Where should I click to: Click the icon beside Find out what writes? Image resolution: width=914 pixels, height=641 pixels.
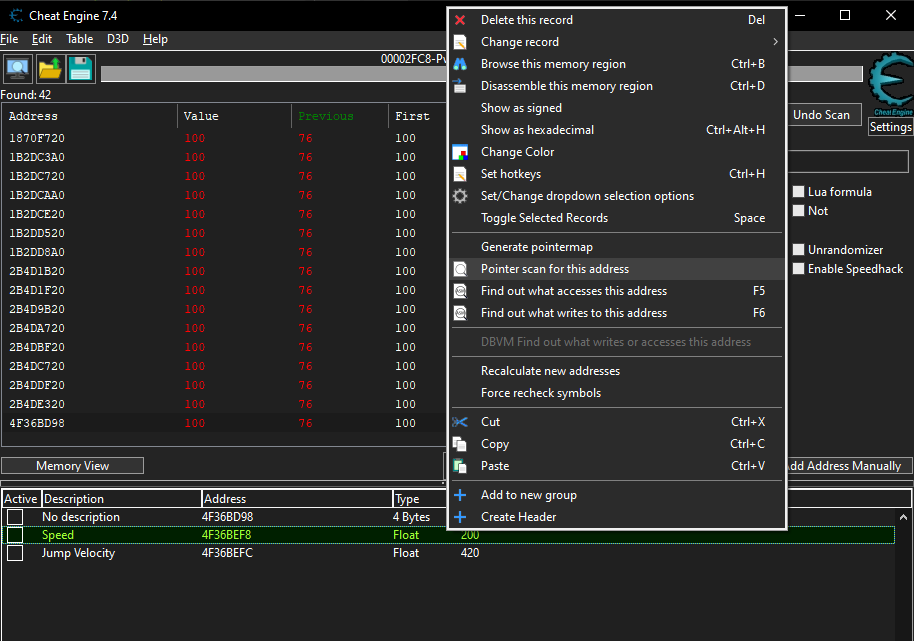pyautogui.click(x=460, y=313)
